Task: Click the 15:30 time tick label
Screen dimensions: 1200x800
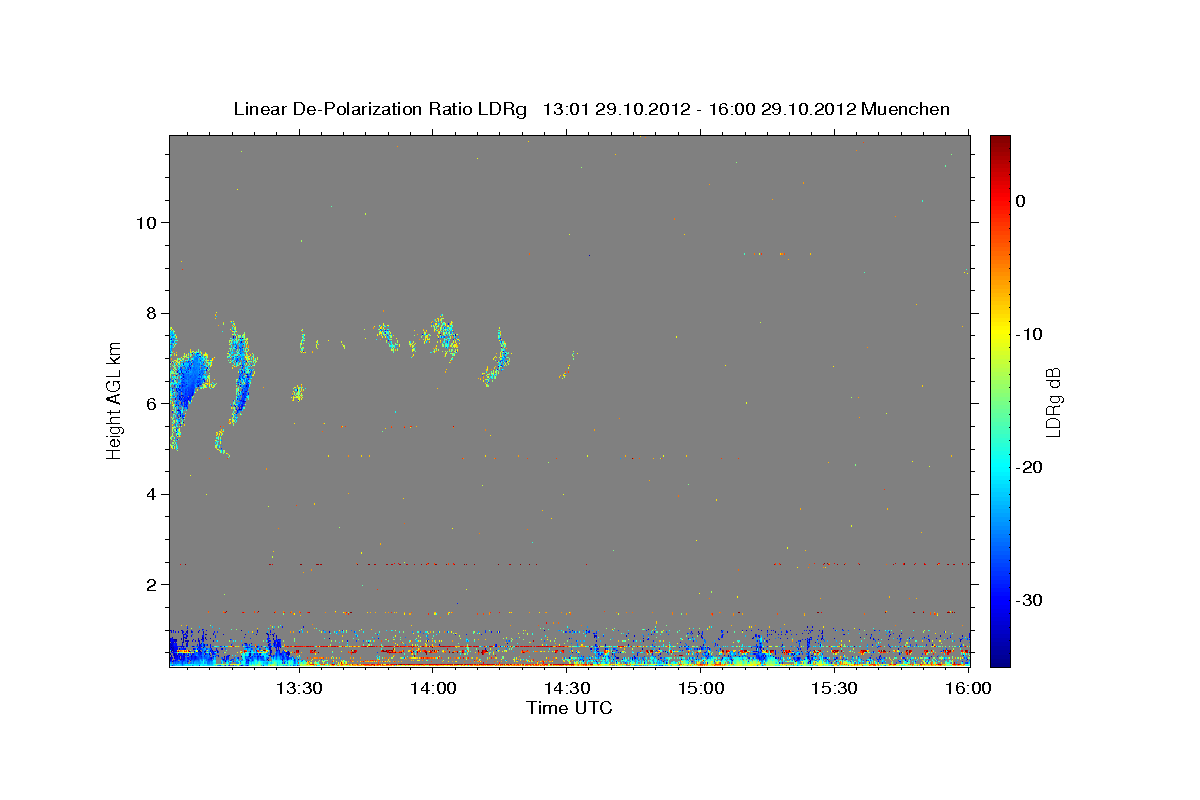Action: 835,689
